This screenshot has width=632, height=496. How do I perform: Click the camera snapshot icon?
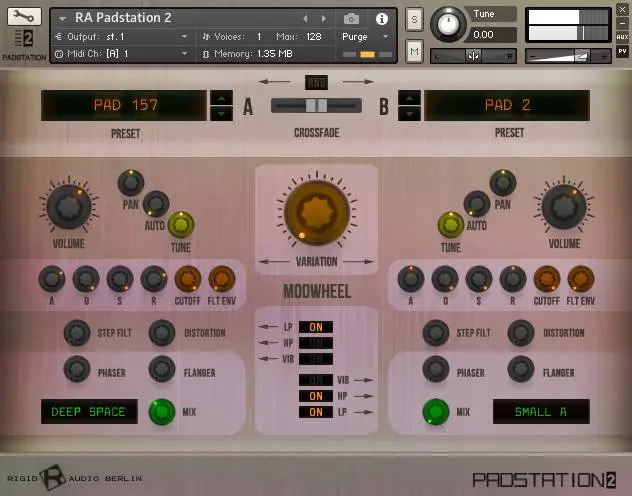(351, 19)
